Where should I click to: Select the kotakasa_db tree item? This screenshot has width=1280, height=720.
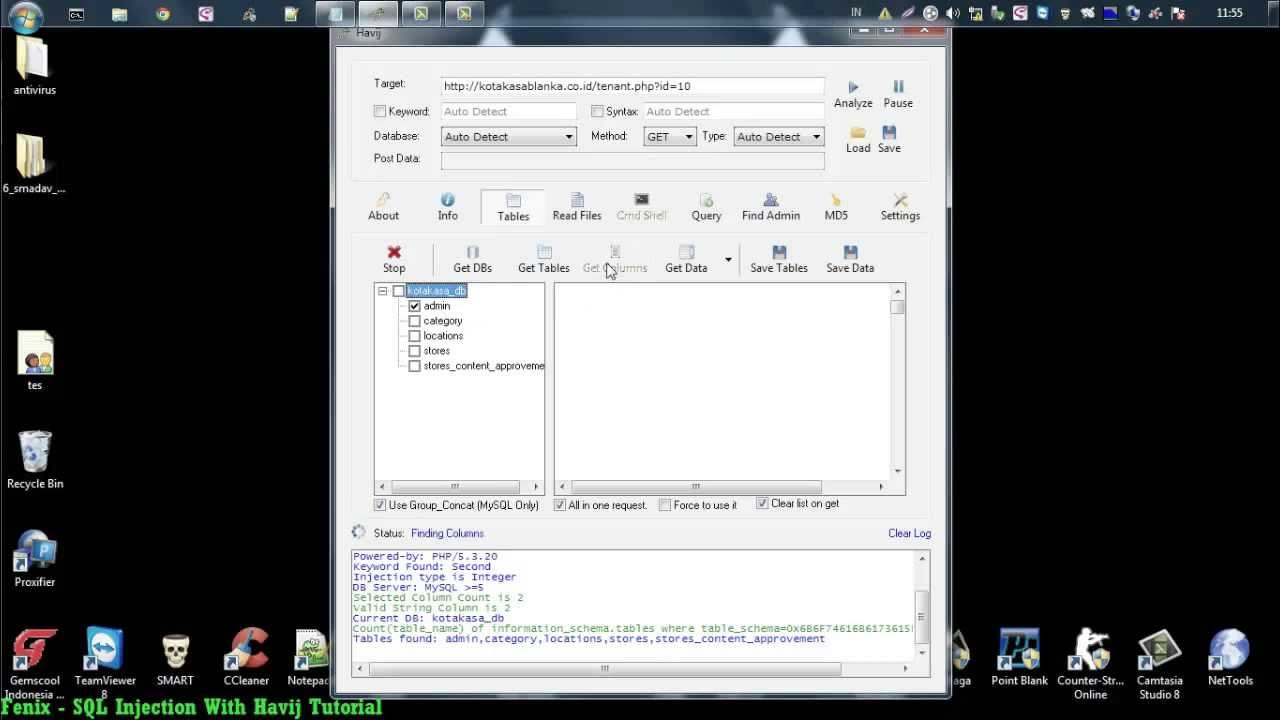436,291
